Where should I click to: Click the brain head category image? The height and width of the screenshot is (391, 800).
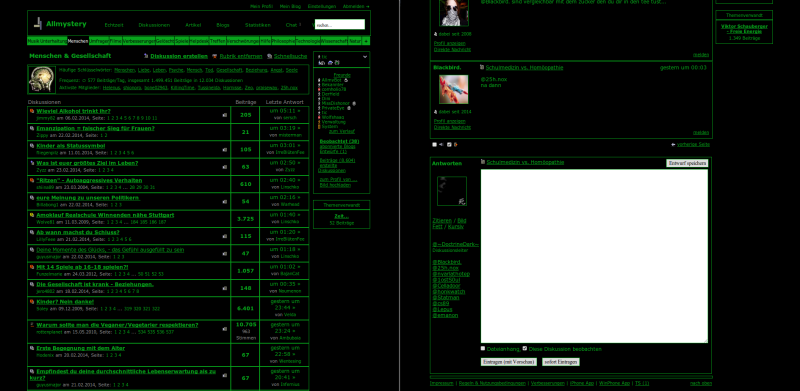[x=42, y=80]
